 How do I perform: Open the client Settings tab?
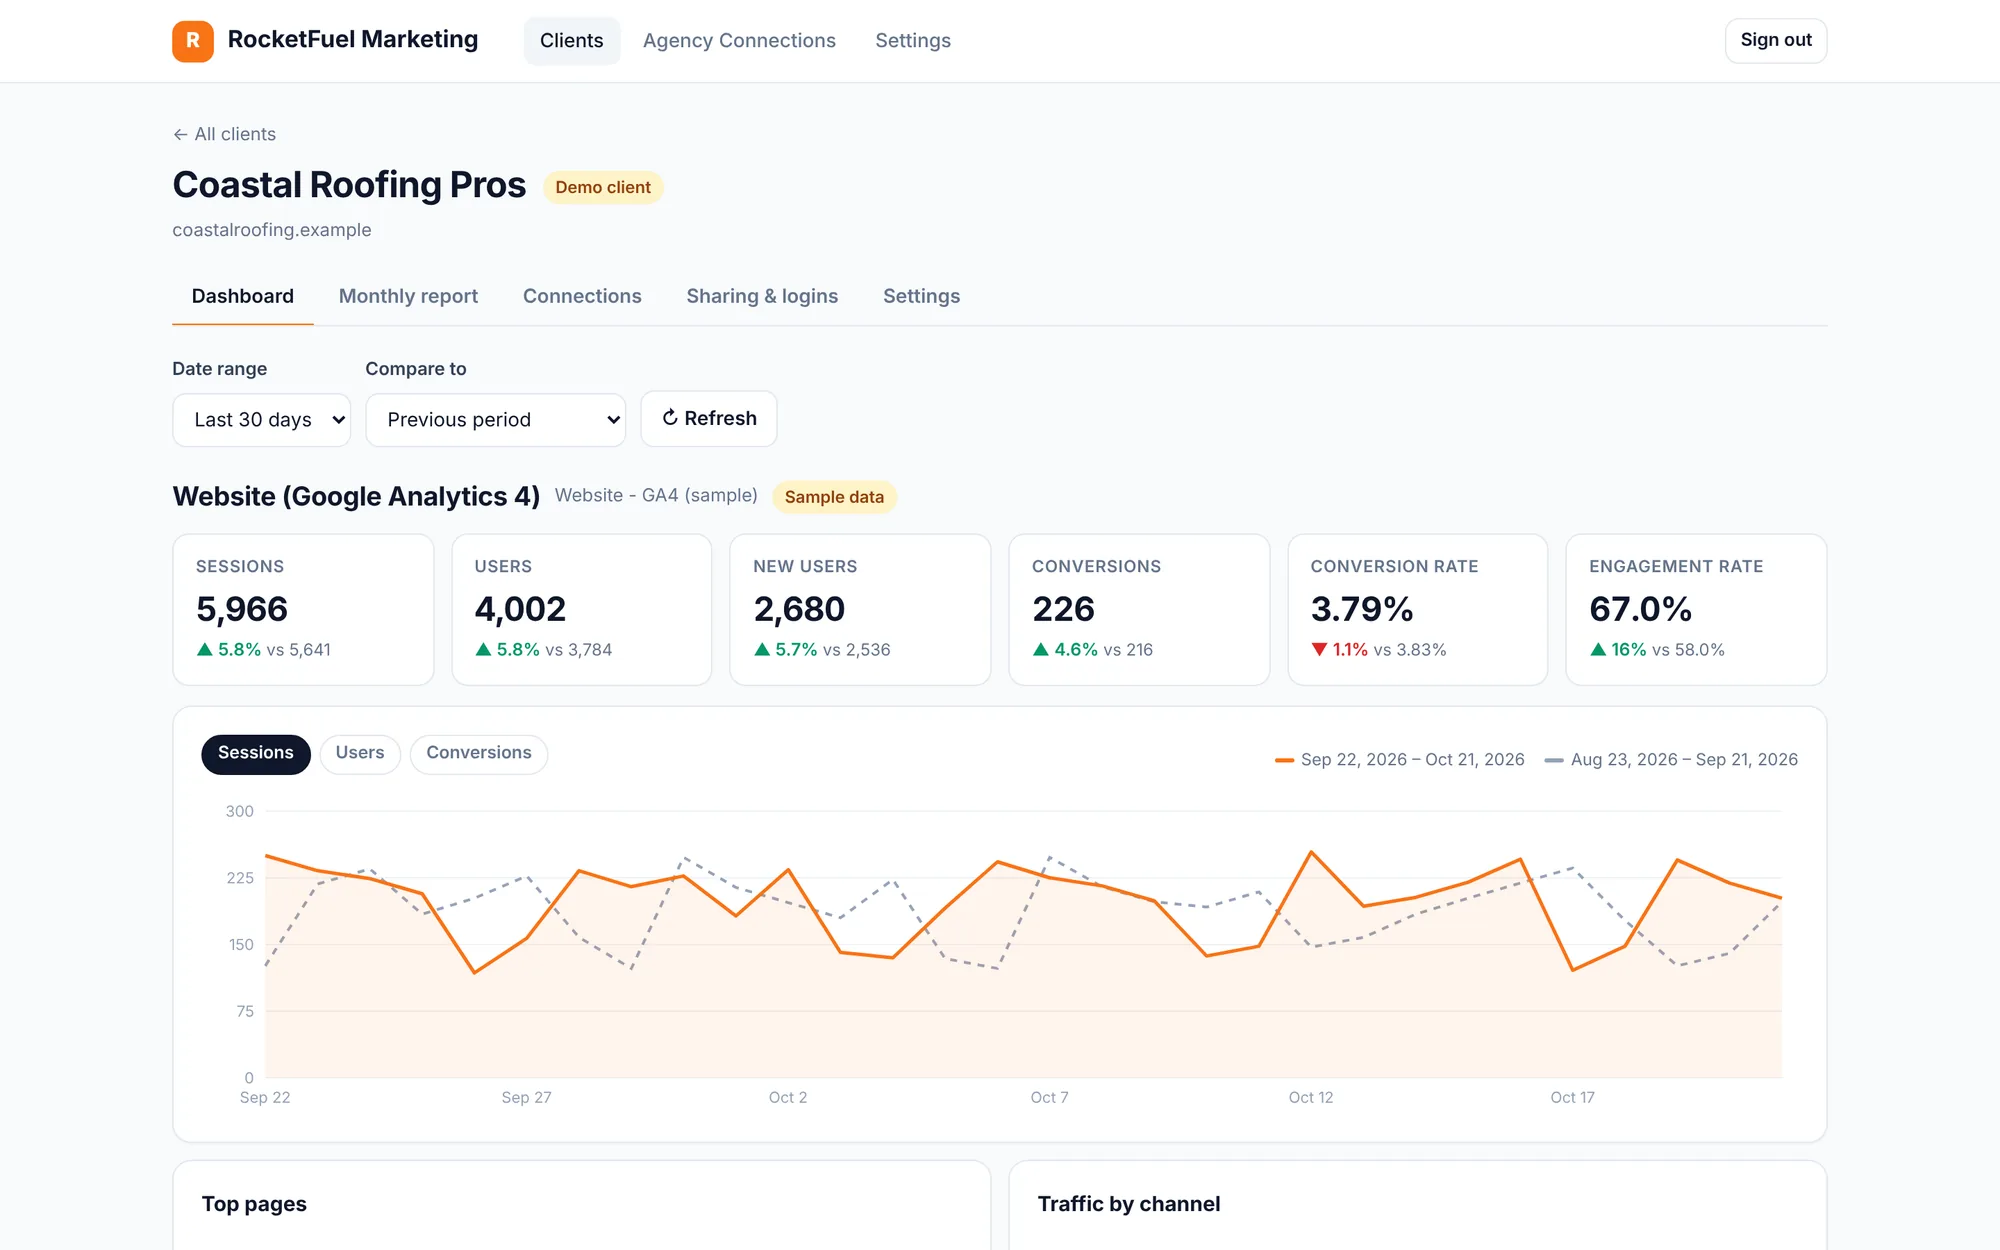pos(921,296)
